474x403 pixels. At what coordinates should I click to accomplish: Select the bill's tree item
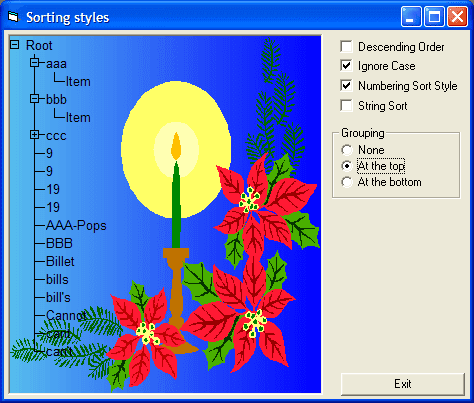58,297
